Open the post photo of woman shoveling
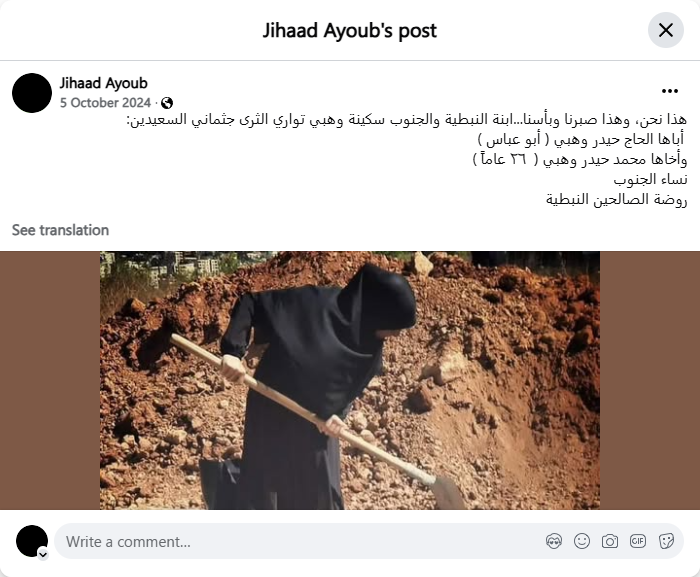This screenshot has width=700, height=577. (x=350, y=380)
